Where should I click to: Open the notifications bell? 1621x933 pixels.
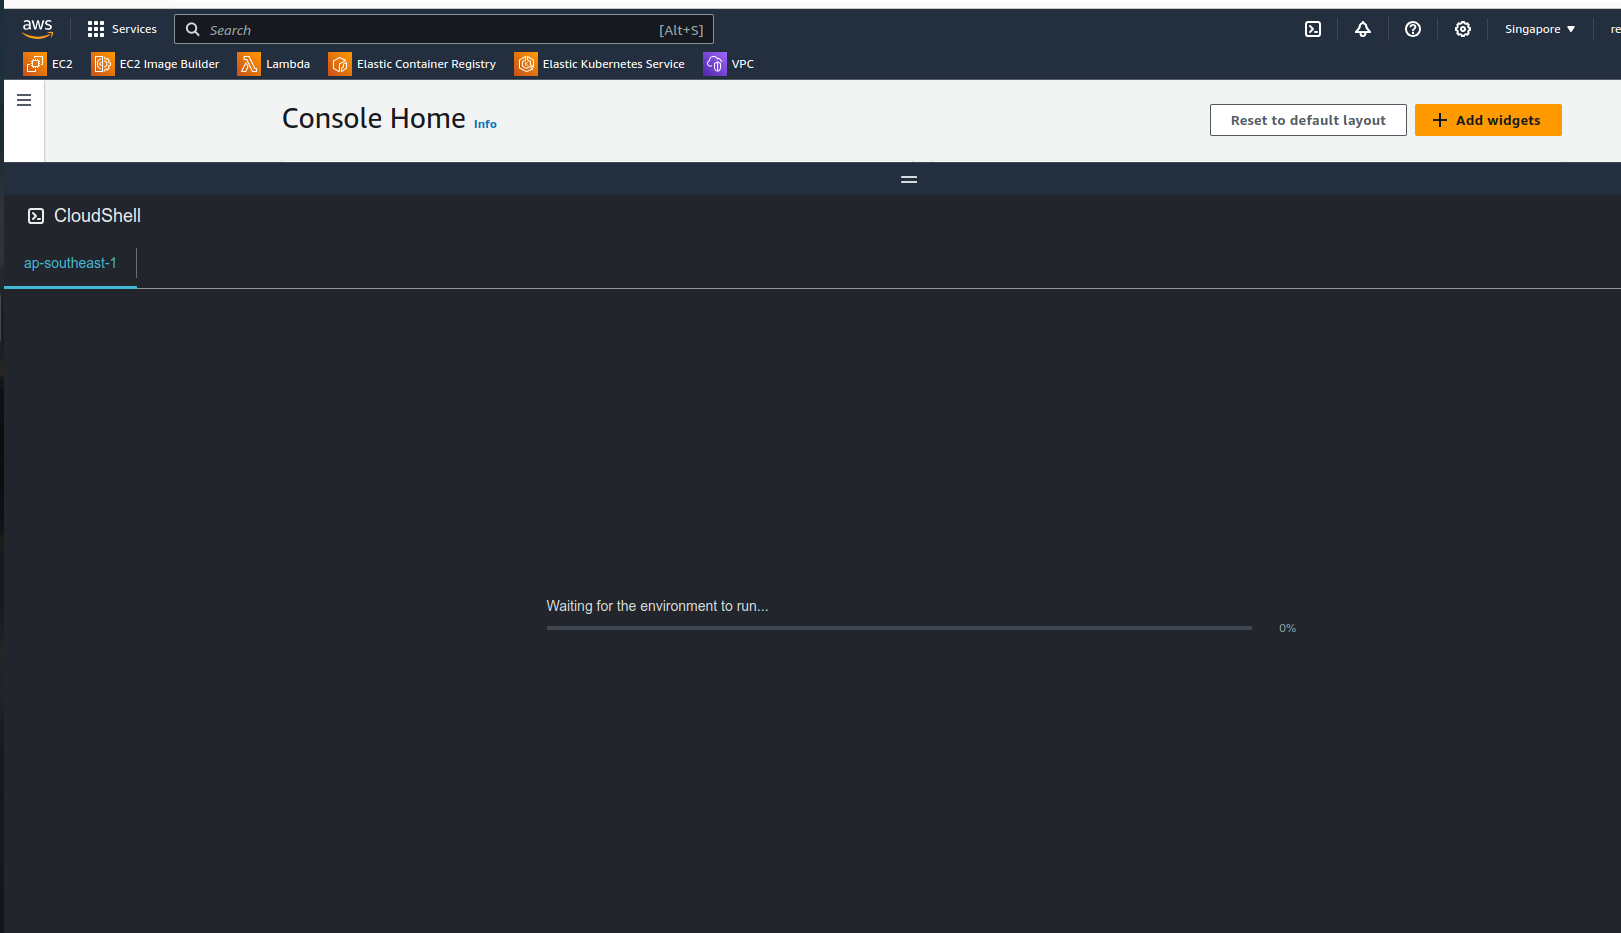(x=1363, y=29)
